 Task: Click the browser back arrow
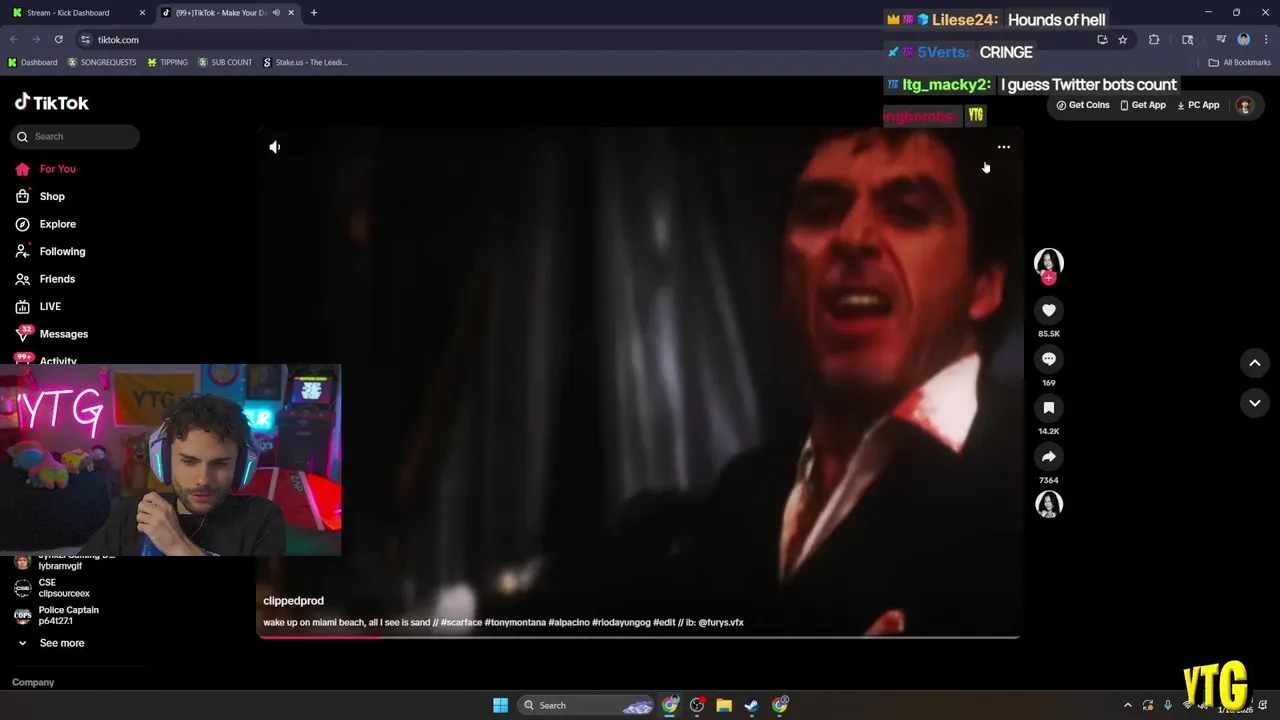[x=14, y=40]
